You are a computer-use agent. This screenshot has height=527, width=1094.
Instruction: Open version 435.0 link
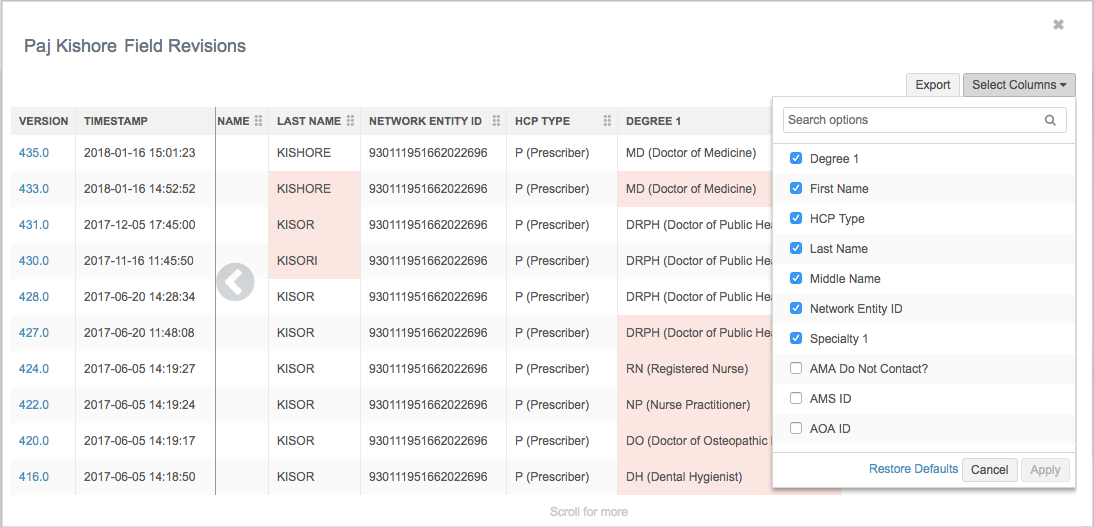coord(34,153)
